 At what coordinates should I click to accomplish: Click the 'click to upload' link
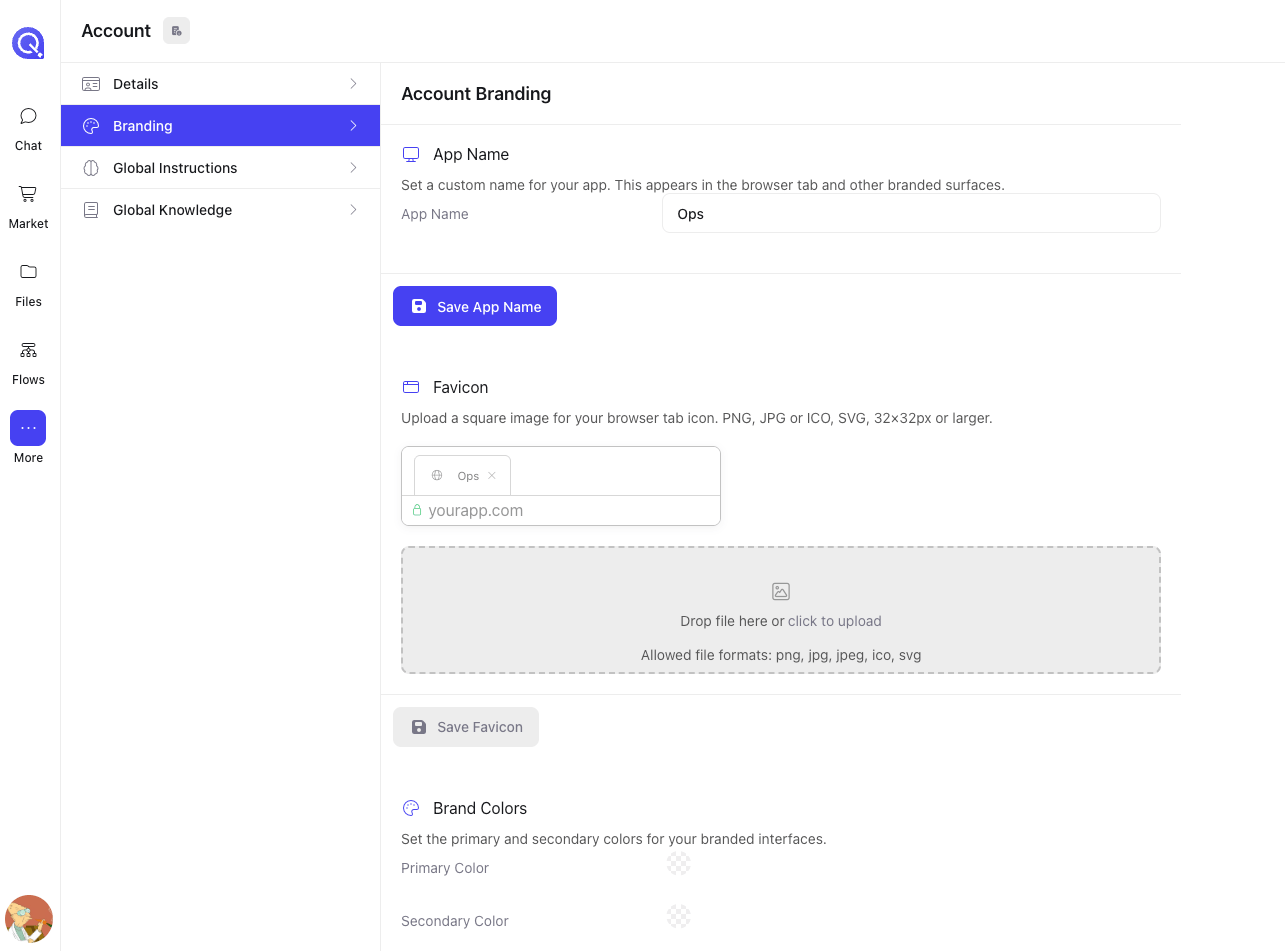835,621
